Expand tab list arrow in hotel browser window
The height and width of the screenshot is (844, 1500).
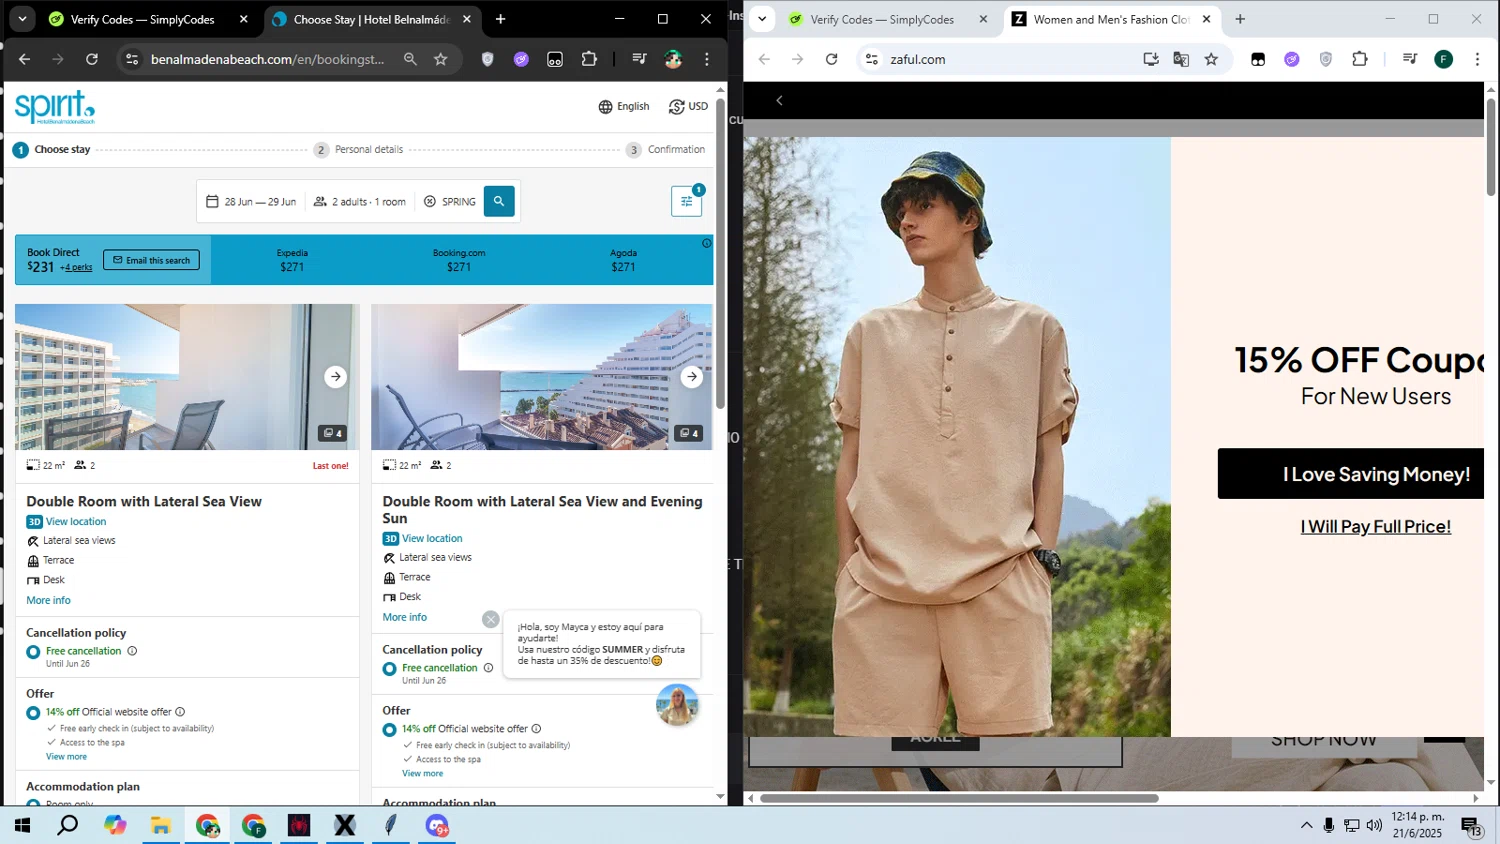point(22,19)
